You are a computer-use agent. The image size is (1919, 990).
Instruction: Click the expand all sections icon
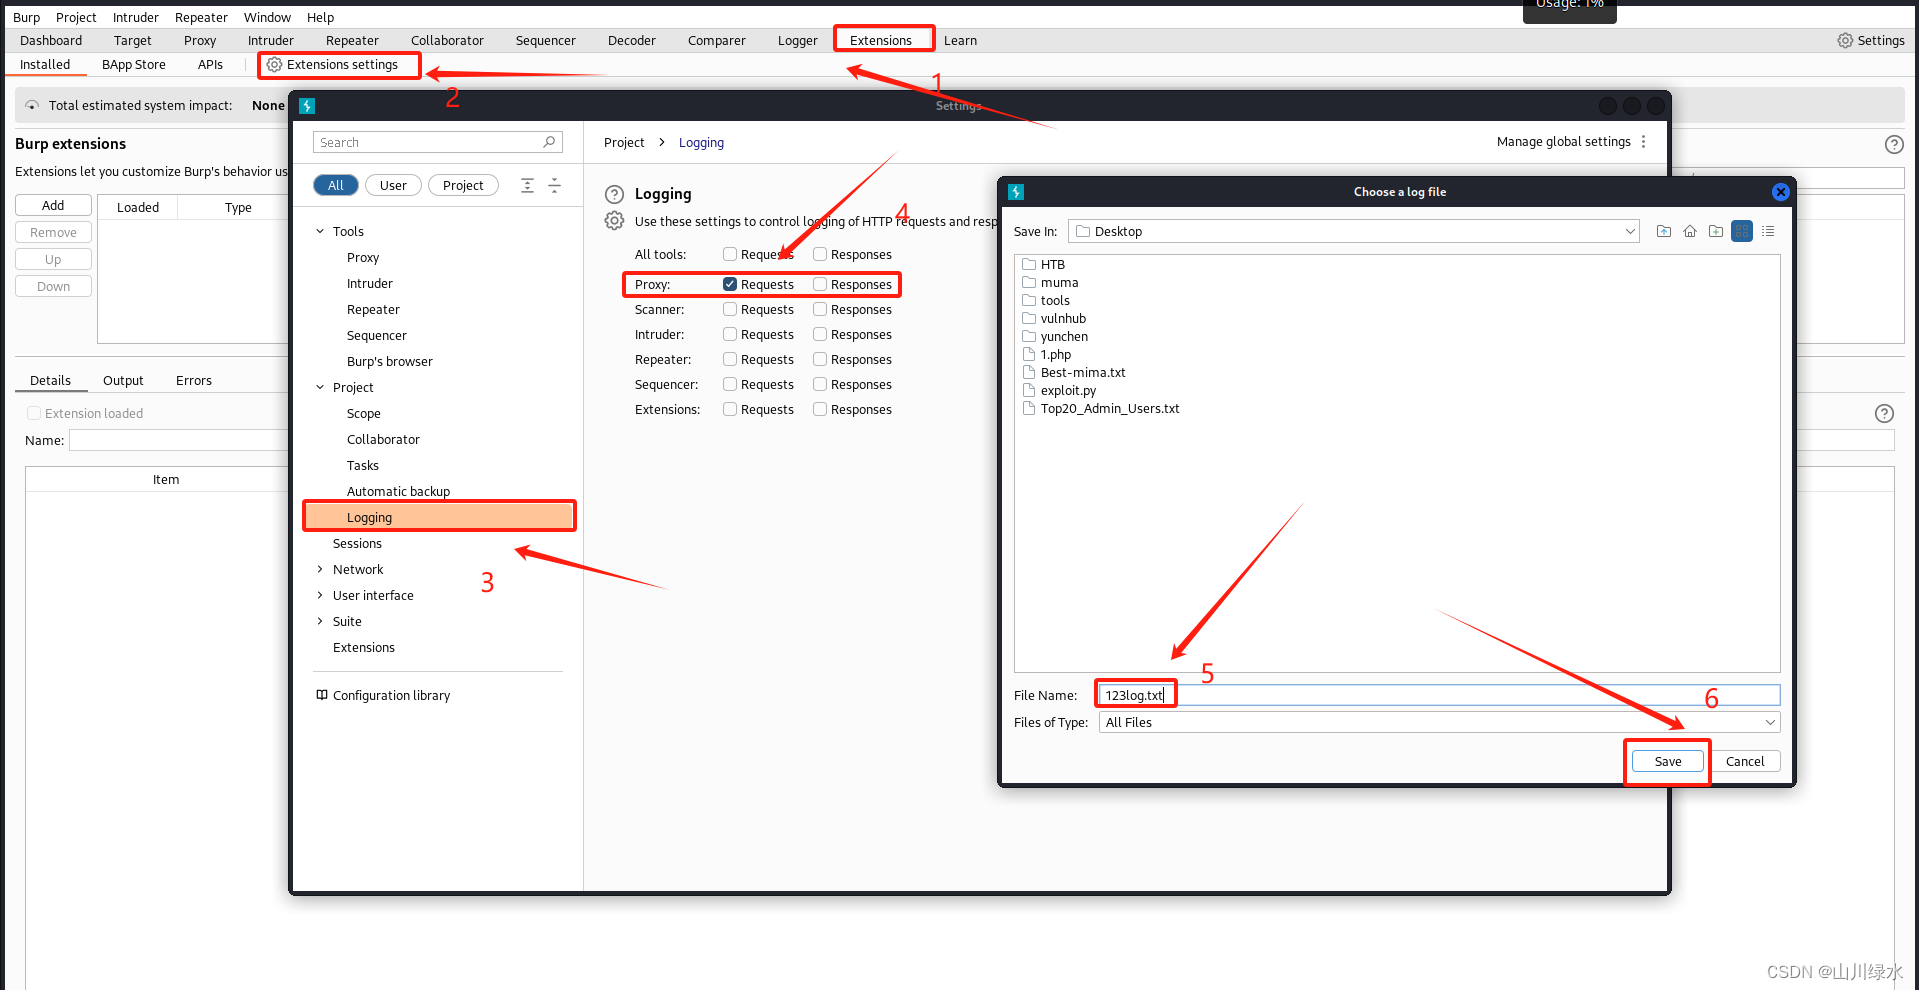coord(527,186)
